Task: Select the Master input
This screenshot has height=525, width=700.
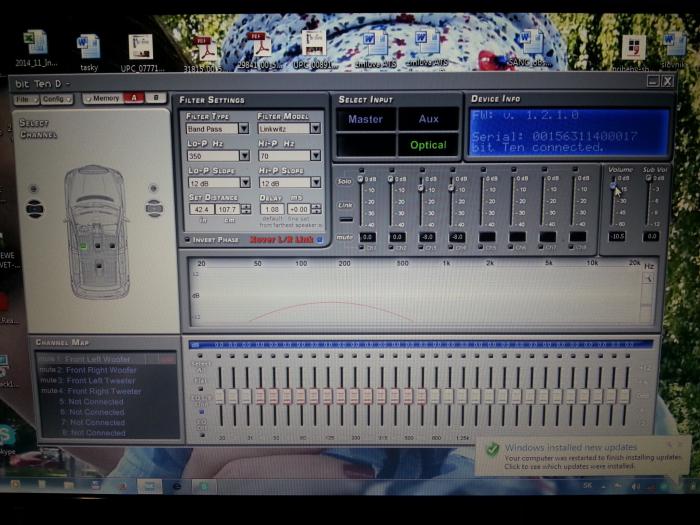Action: tap(366, 119)
